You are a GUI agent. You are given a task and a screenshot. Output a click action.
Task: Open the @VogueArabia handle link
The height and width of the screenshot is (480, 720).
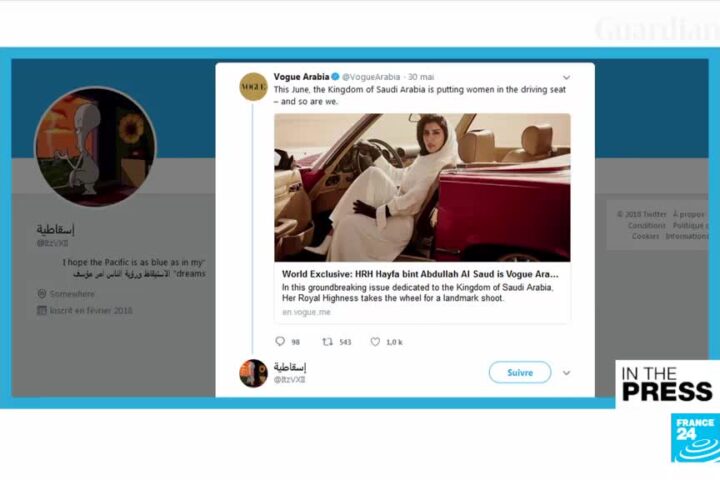pos(371,77)
